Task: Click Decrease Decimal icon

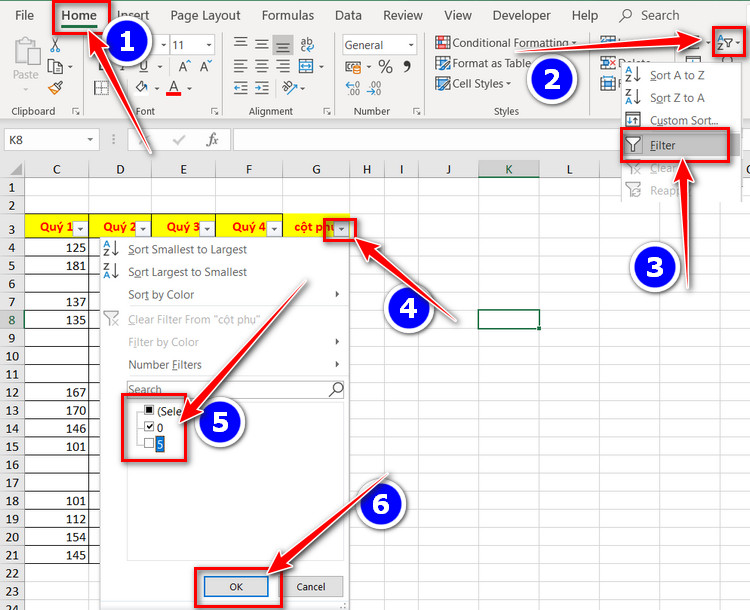Action: 374,88
